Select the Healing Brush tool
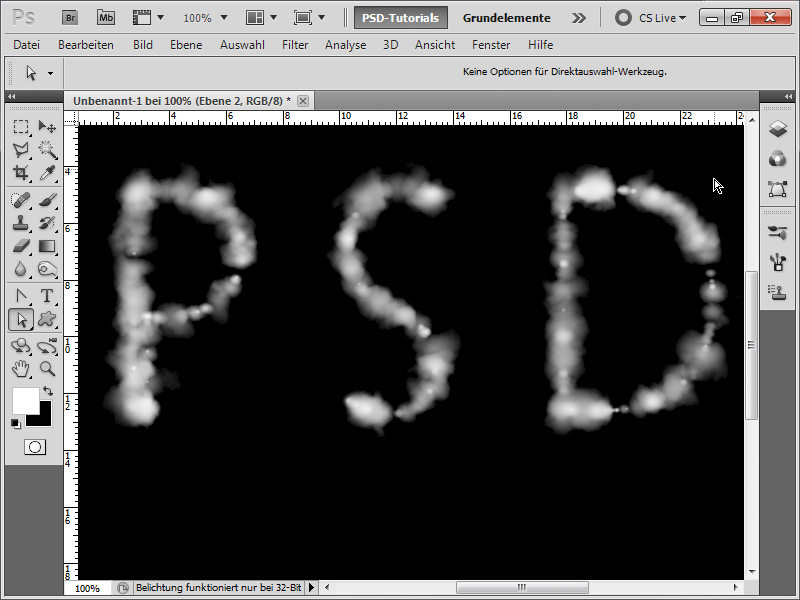 (21, 199)
